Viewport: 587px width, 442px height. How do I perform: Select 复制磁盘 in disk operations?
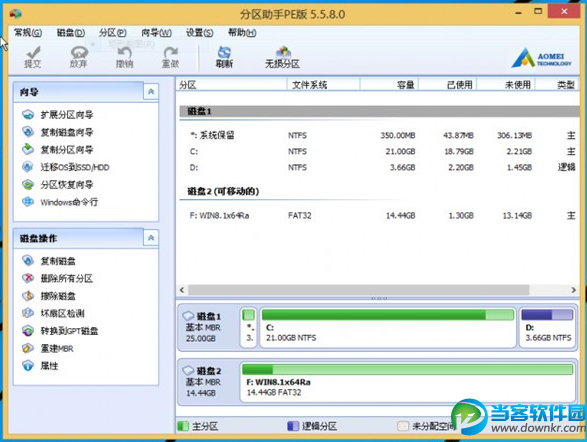(58, 261)
